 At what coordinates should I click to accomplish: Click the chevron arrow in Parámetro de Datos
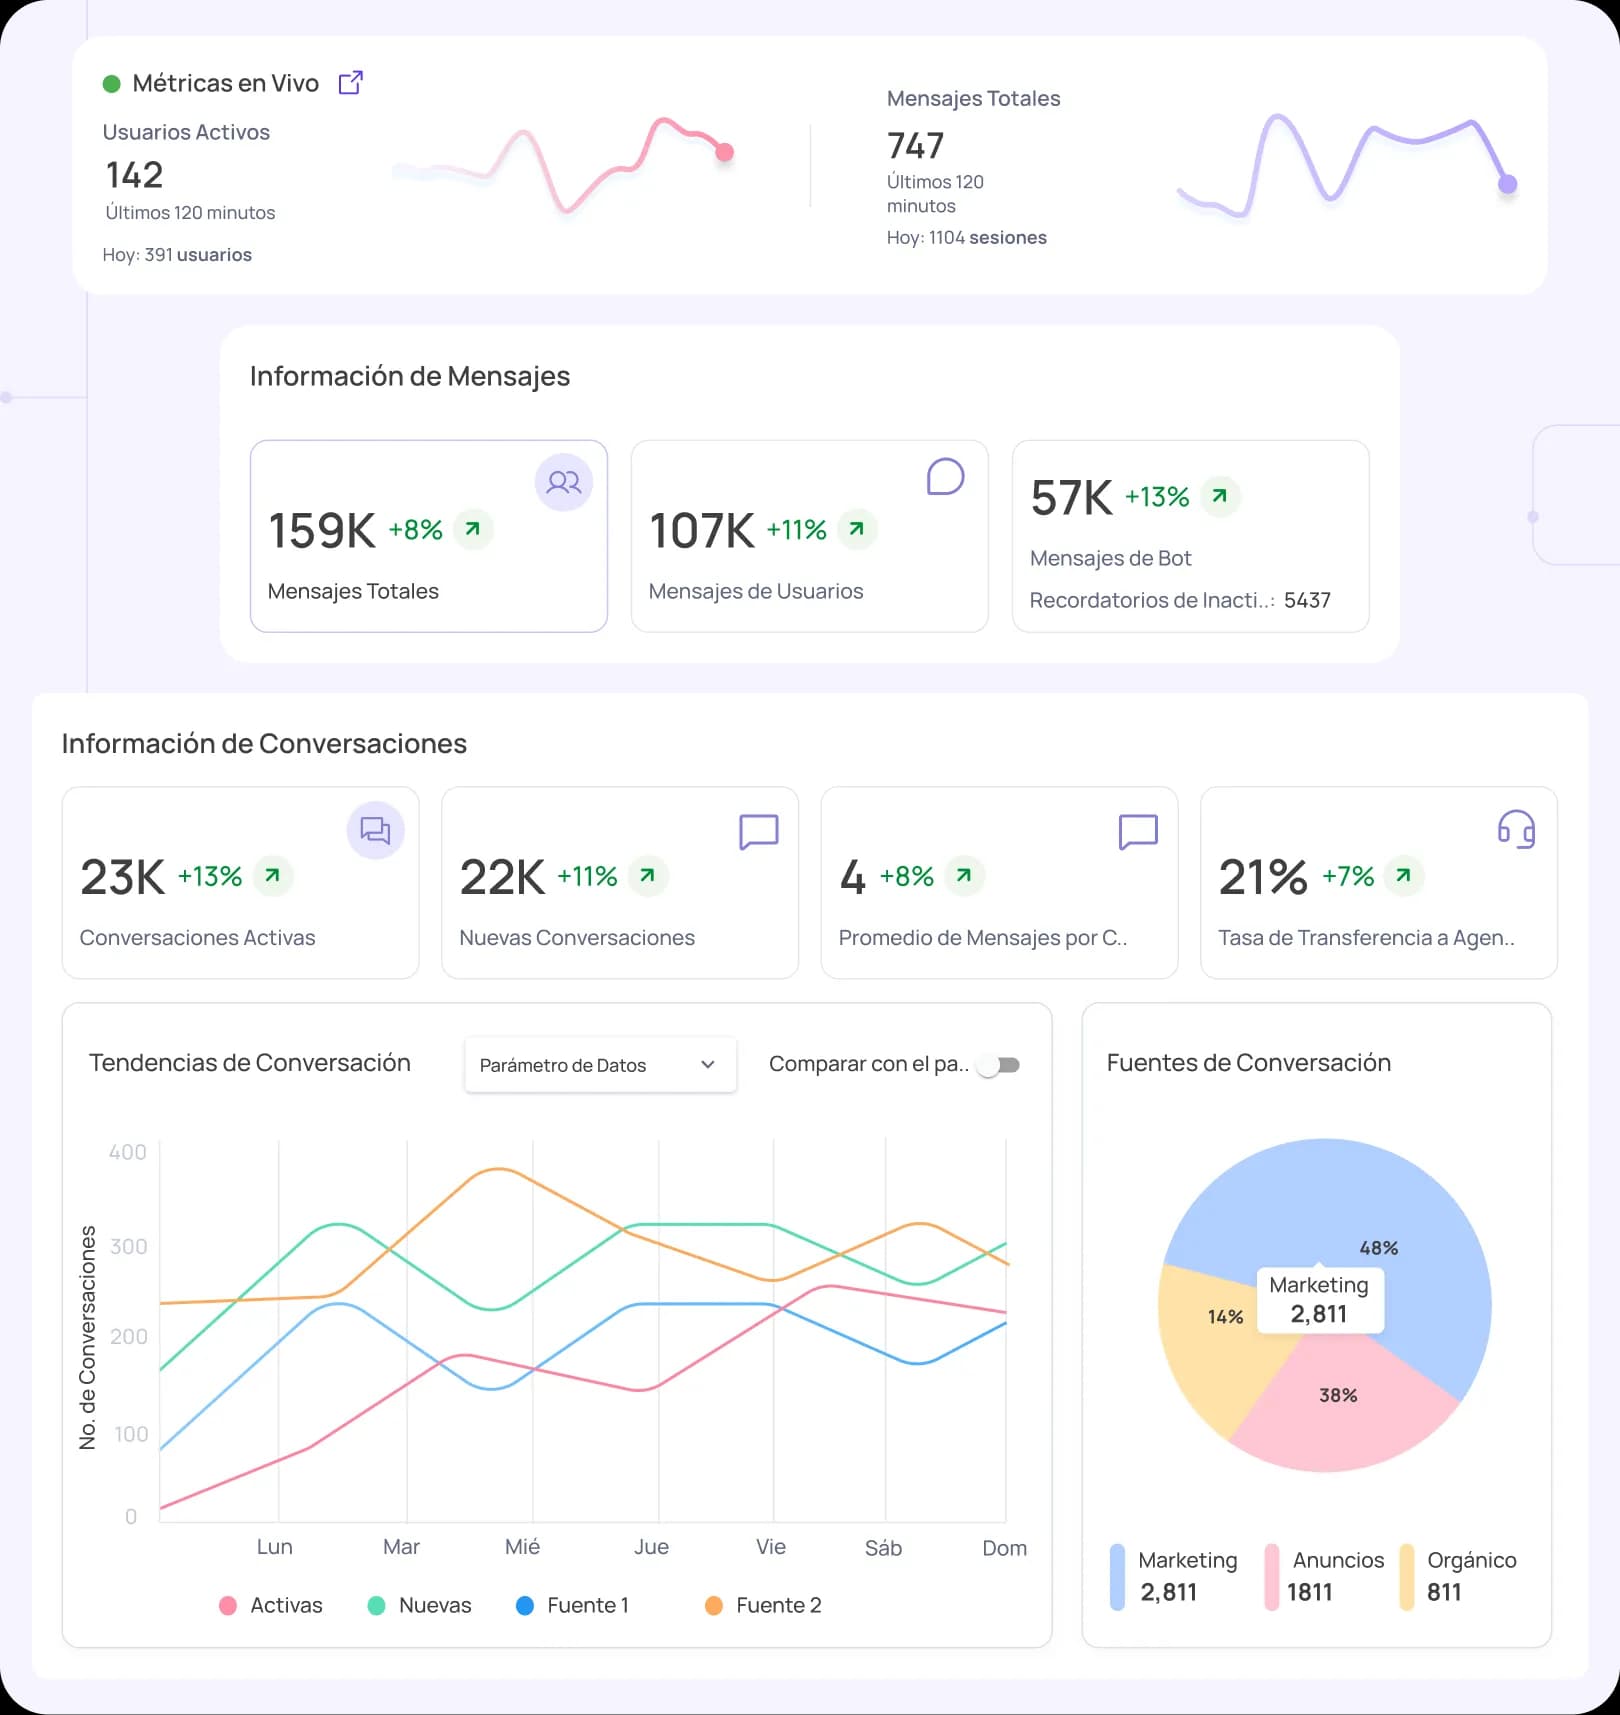tap(708, 1065)
